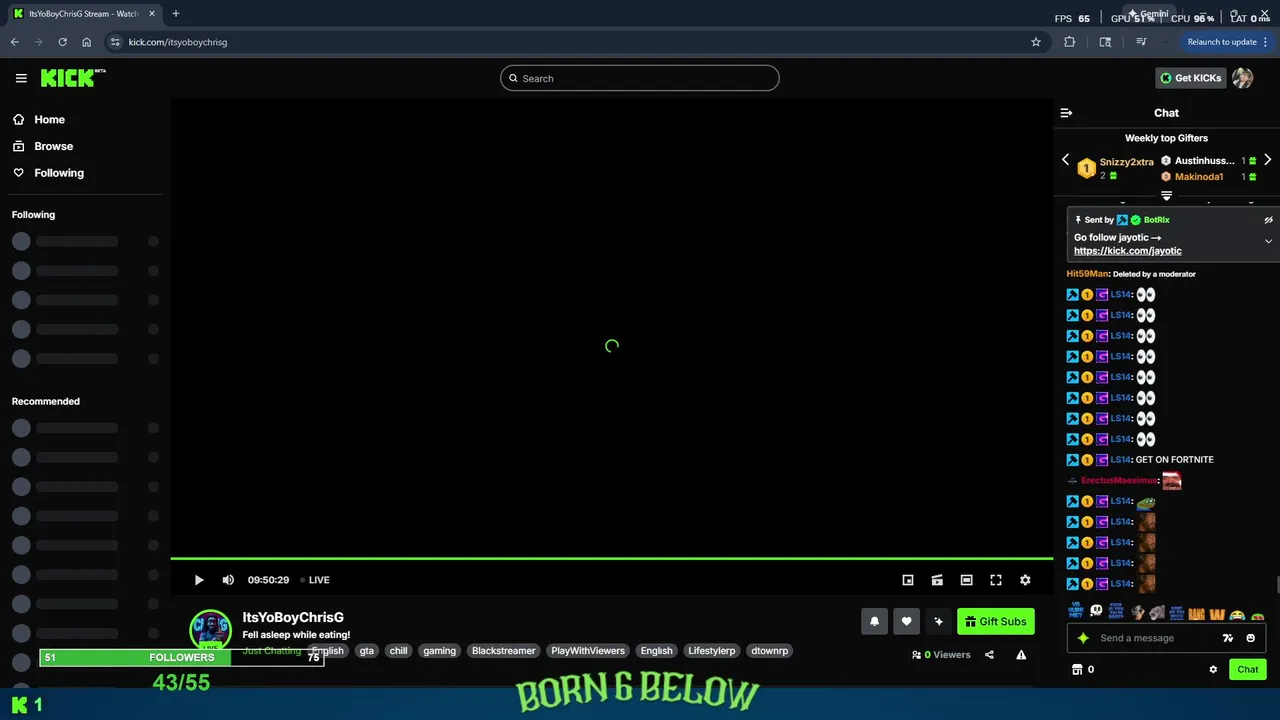Reload the browser page
The image size is (1280, 720).
(62, 42)
